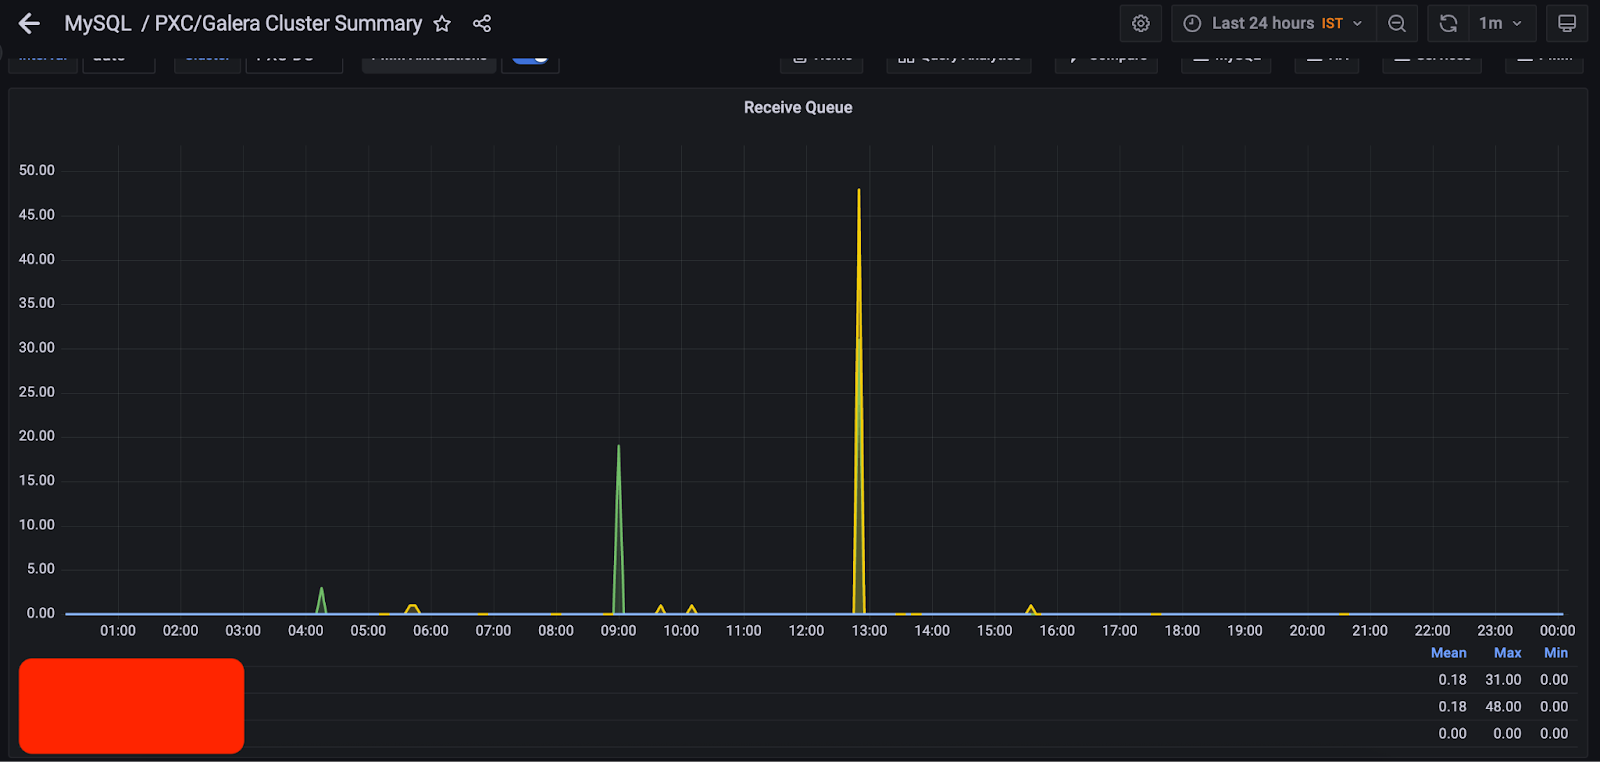Click the 13:00 label on the time axis
Viewport: 1600px width, 762px height.
click(869, 631)
